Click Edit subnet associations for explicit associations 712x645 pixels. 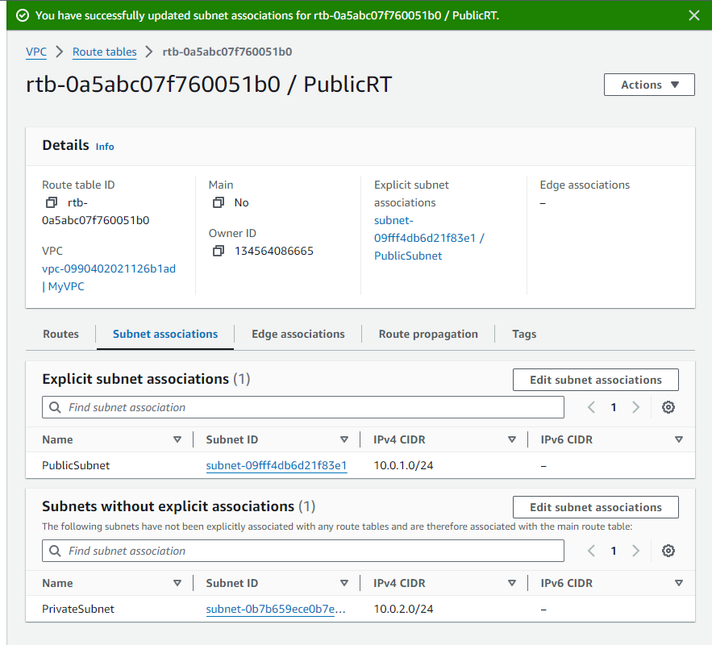tap(595, 380)
